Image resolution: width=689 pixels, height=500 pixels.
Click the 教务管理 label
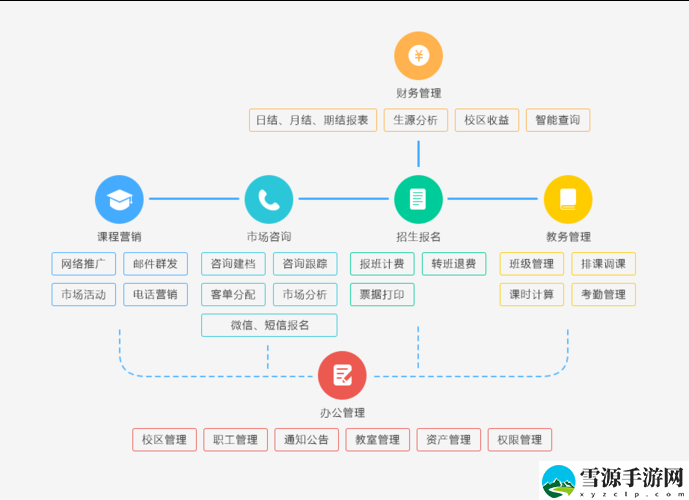(568, 237)
